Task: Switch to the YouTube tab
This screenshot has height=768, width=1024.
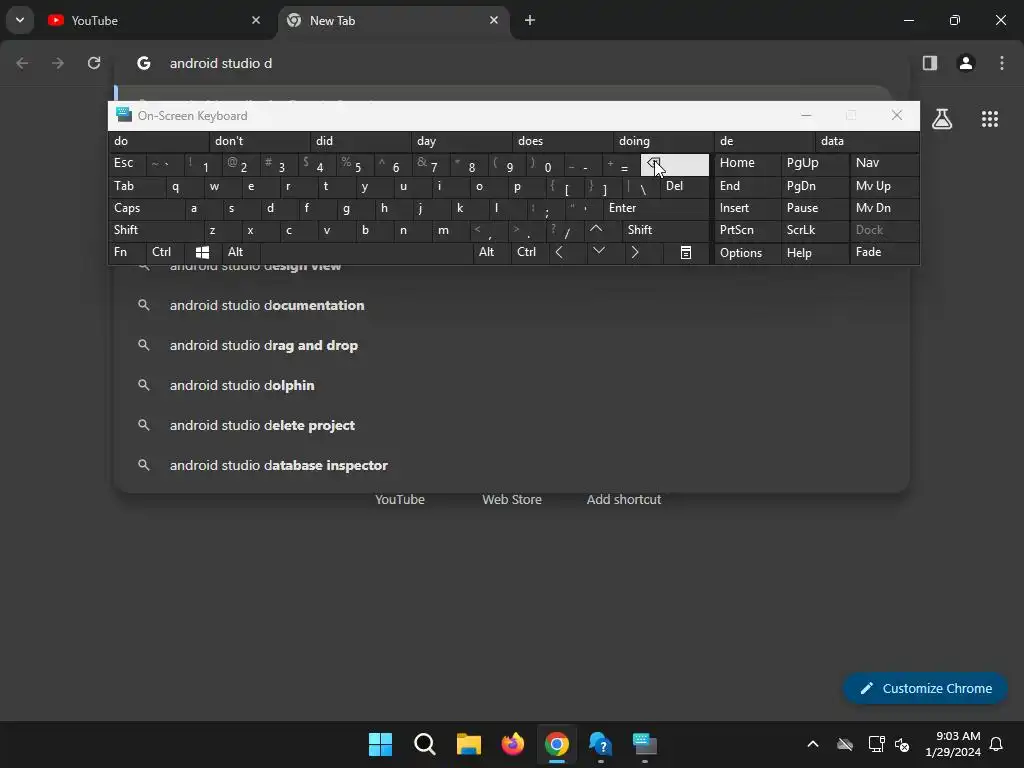Action: tap(155, 20)
